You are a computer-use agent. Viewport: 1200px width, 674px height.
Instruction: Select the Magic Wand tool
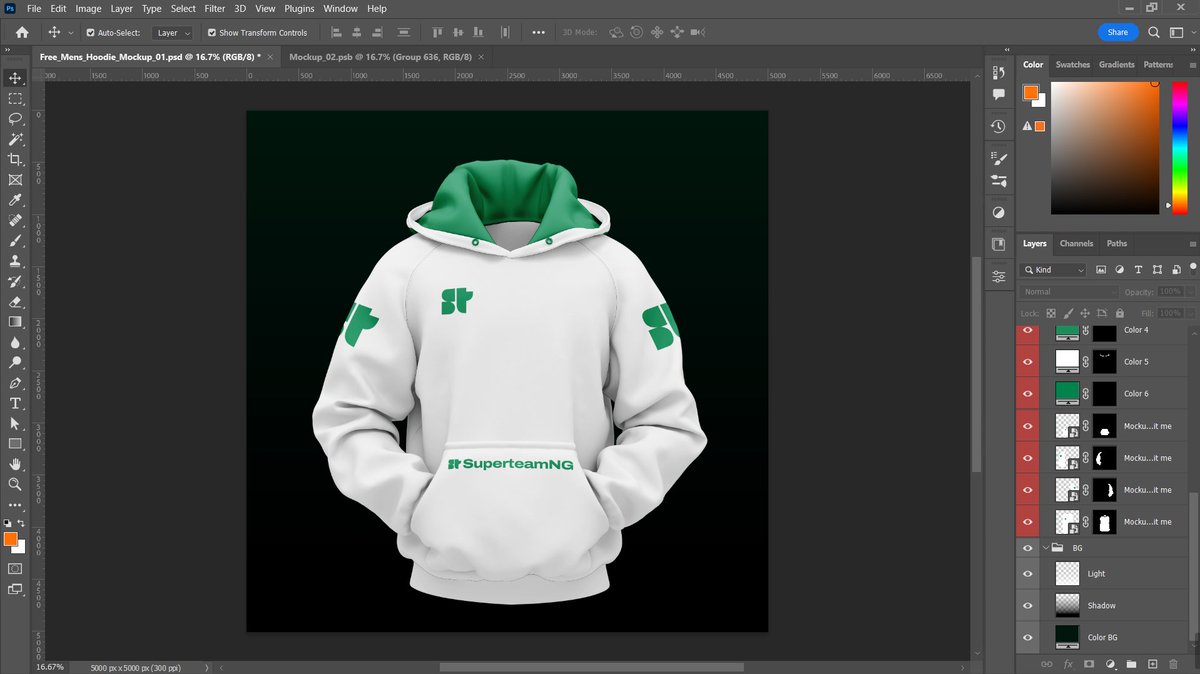(x=15, y=139)
